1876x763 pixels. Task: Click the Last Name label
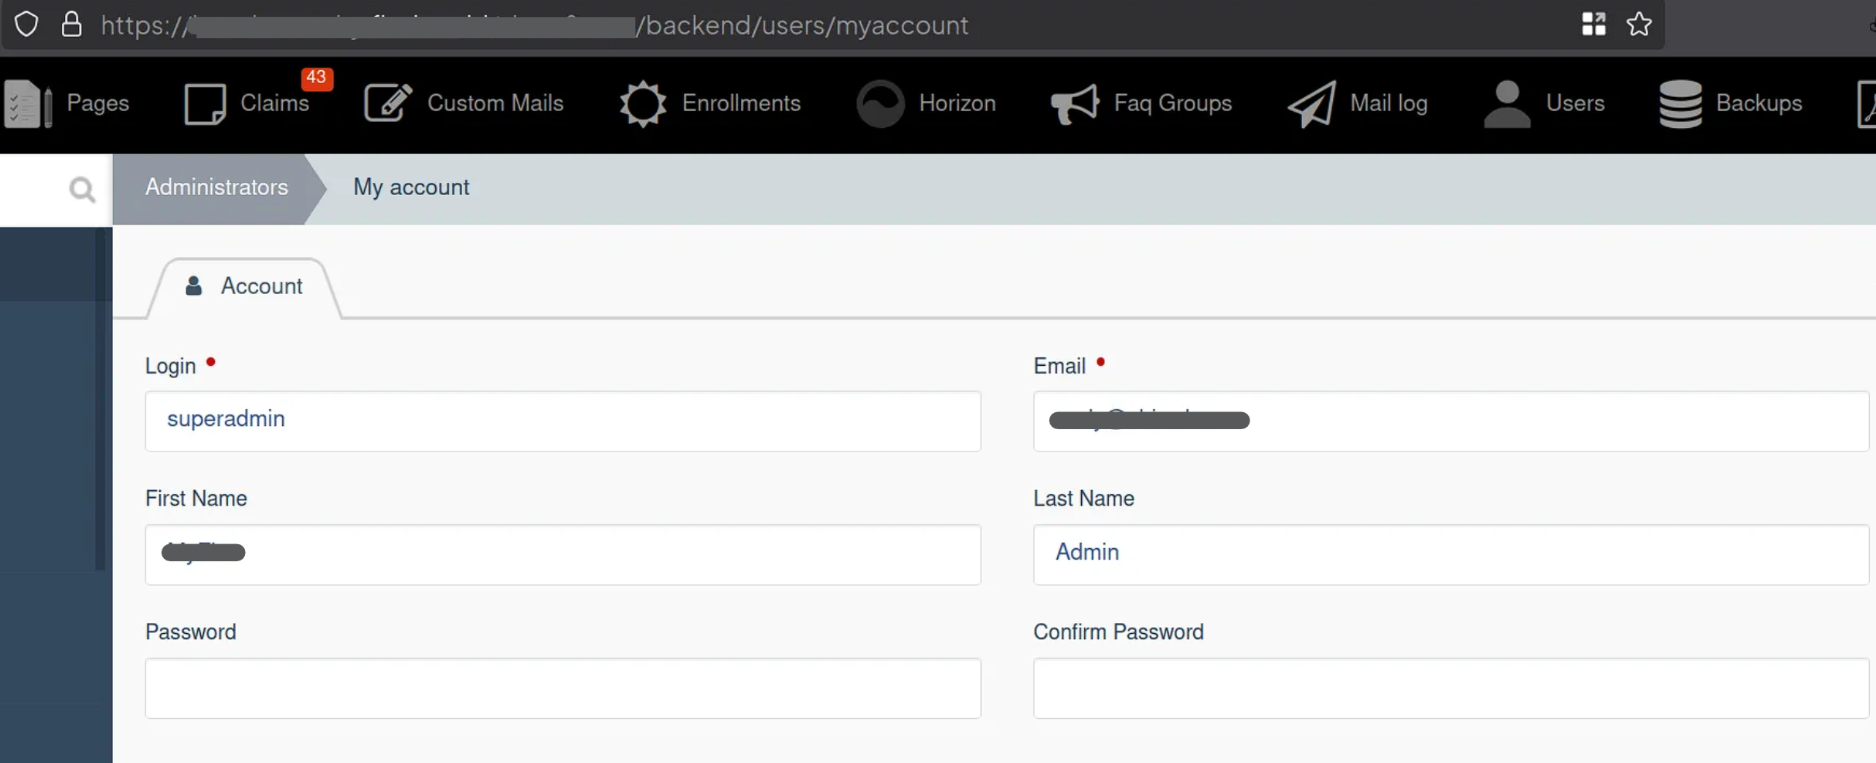pos(1084,498)
